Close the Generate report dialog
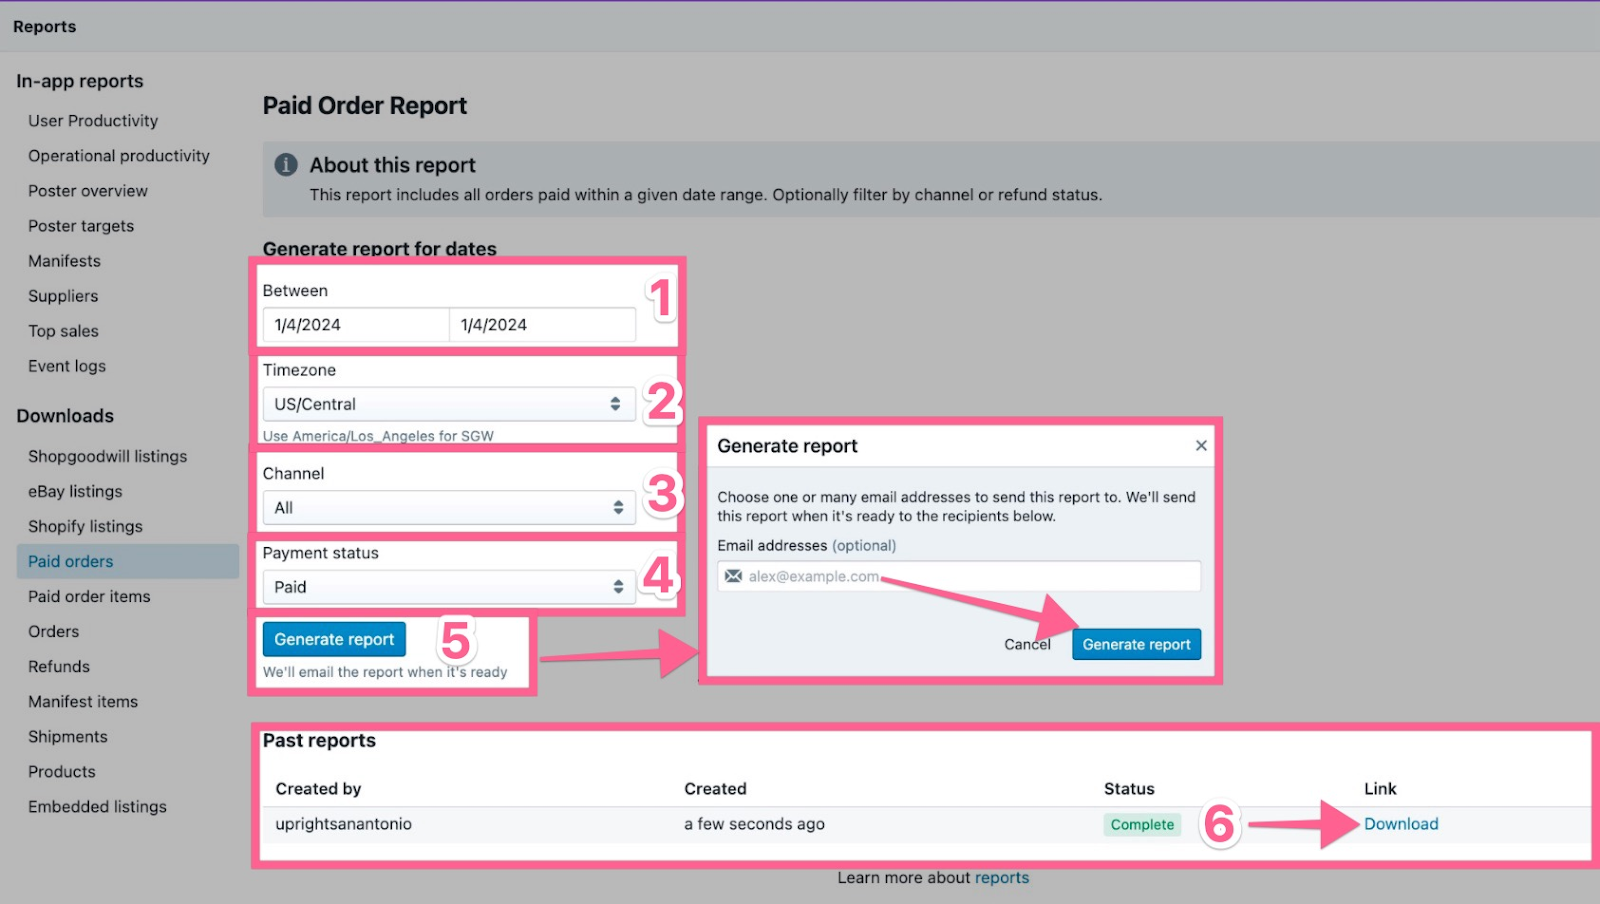Screen dimensions: 1600x904 tap(1201, 446)
